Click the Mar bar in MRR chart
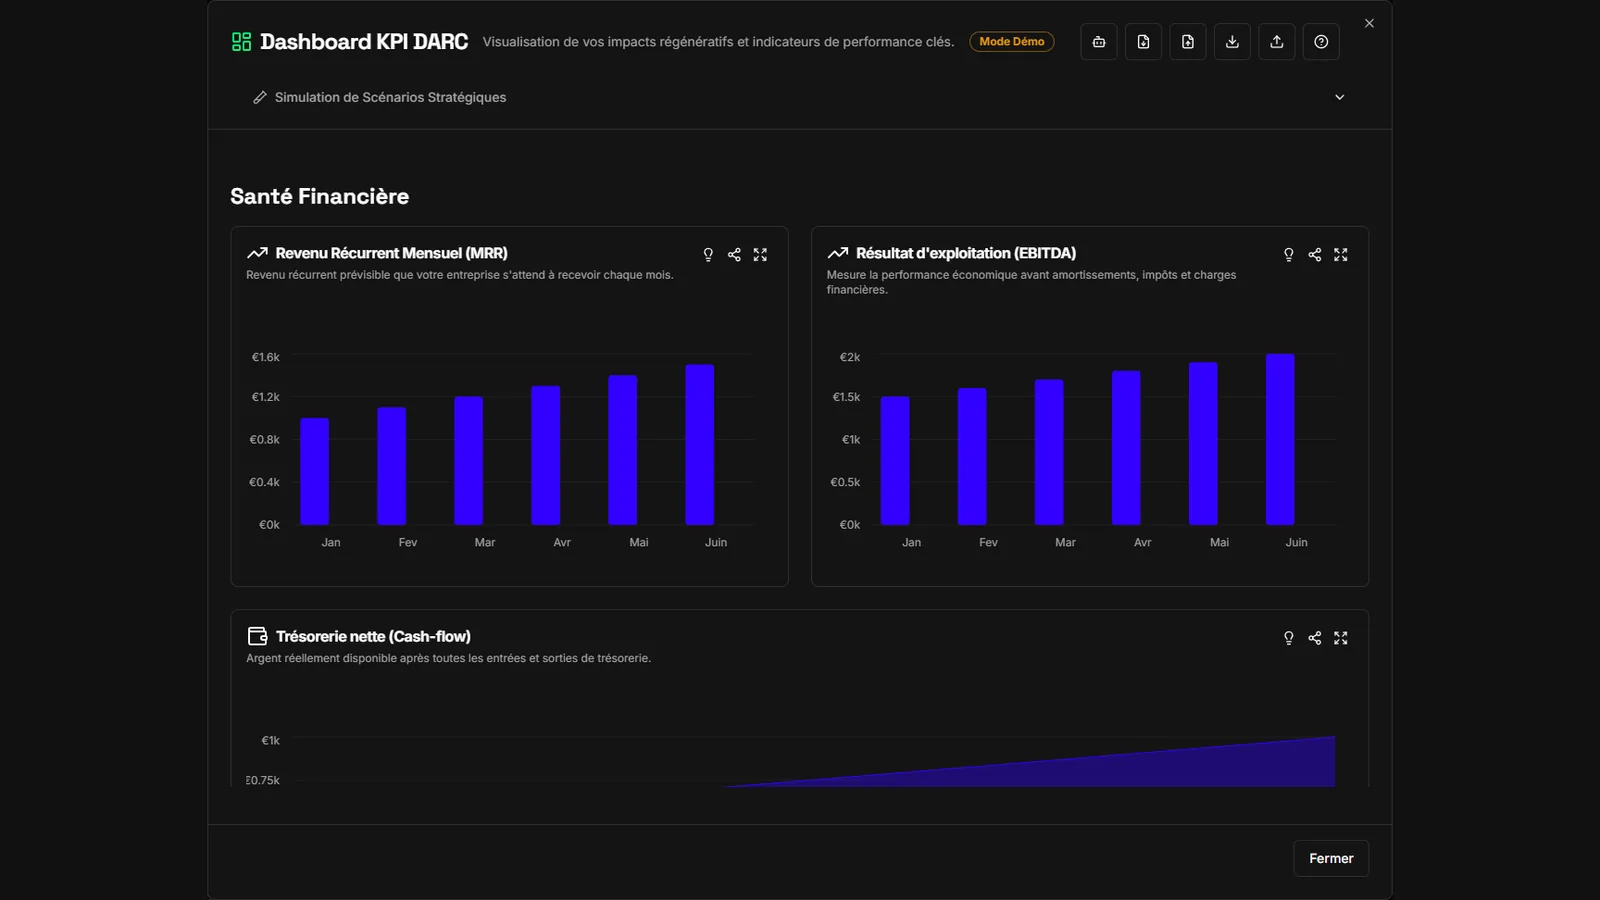This screenshot has height=900, width=1600. [x=469, y=461]
